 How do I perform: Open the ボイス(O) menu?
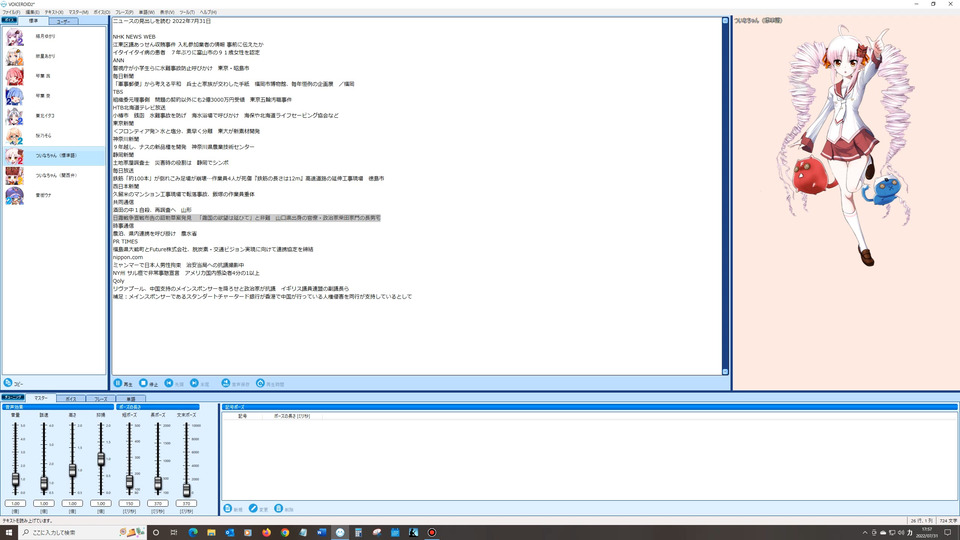(102, 12)
